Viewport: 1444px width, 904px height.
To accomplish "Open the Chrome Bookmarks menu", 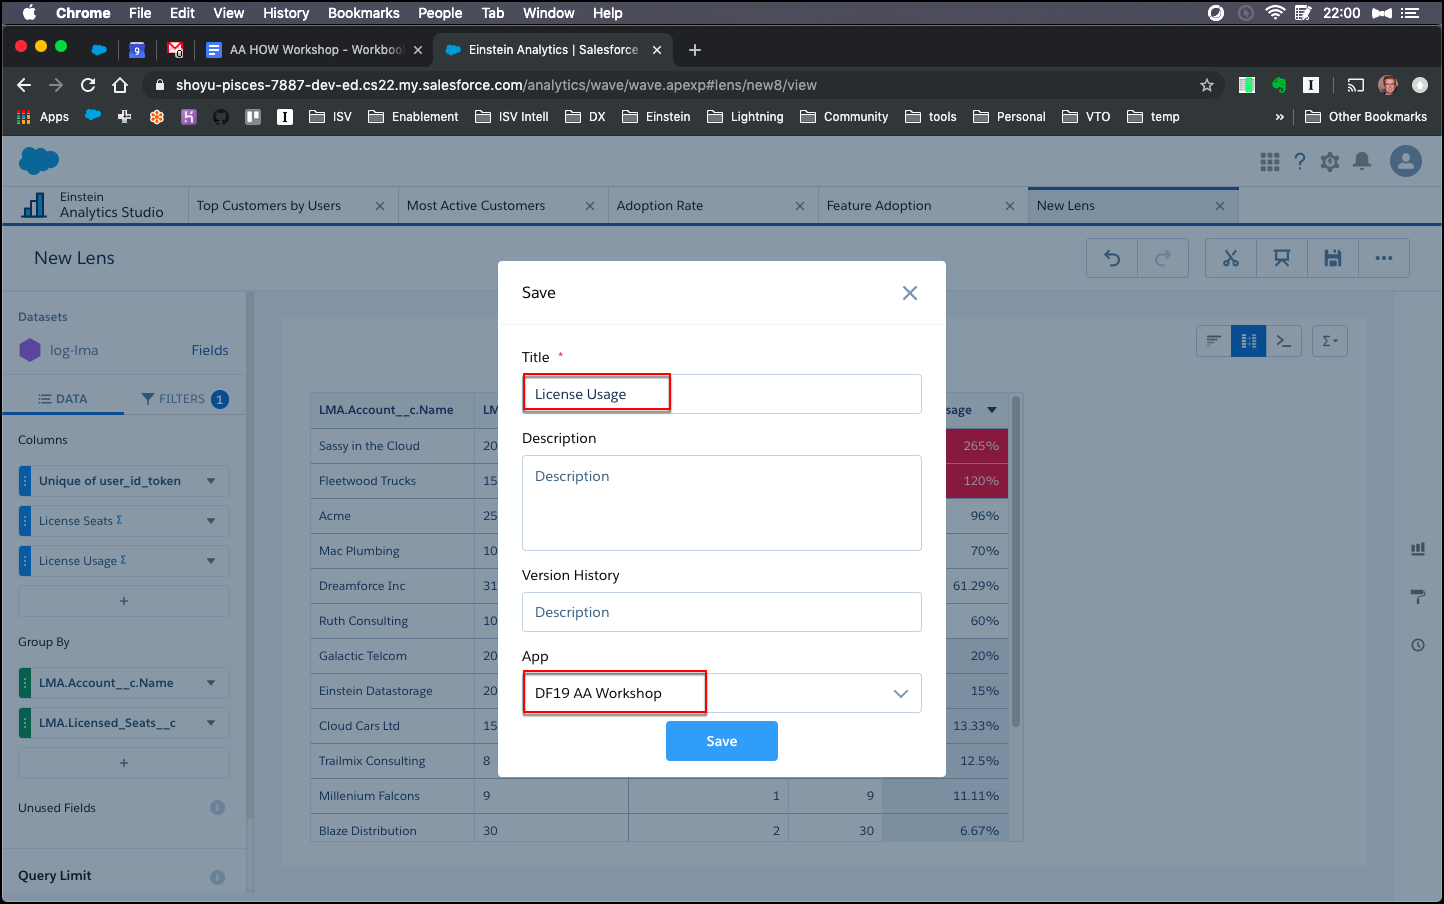I will click(x=364, y=13).
